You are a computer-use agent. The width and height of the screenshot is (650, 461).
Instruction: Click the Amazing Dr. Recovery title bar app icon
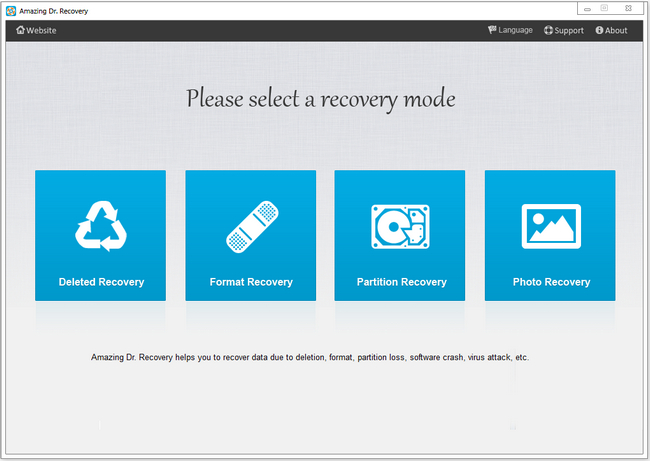(x=10, y=9)
